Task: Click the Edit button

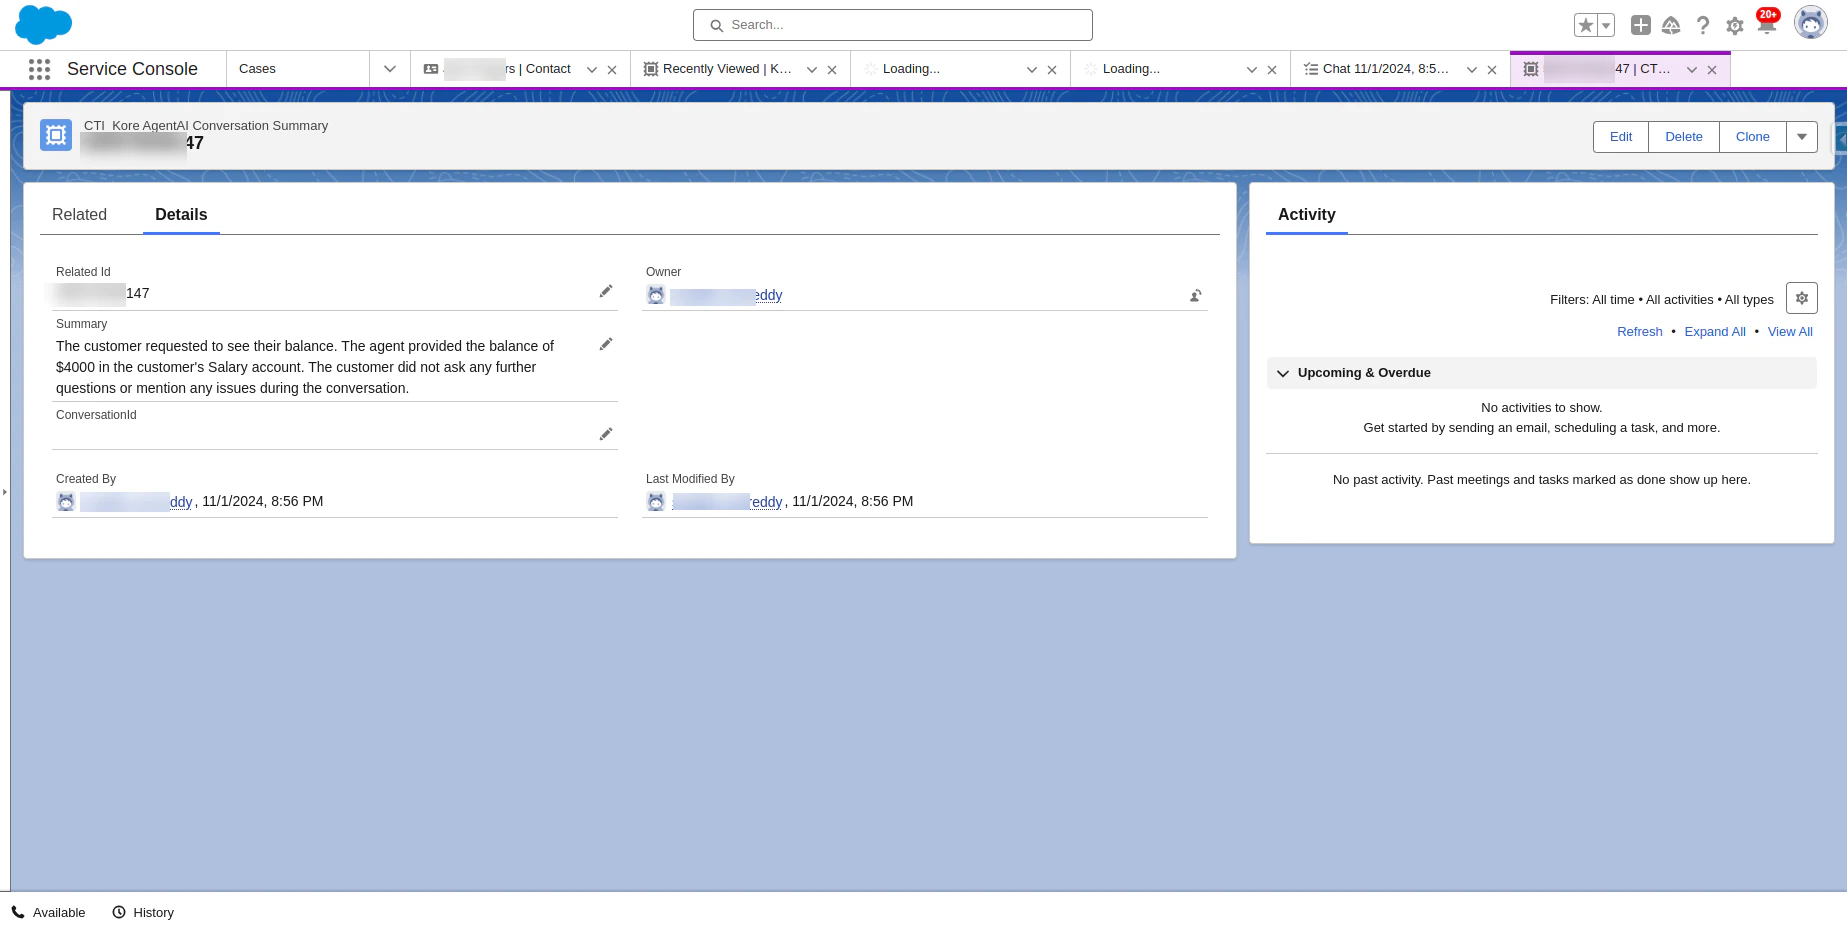Action: [1621, 137]
